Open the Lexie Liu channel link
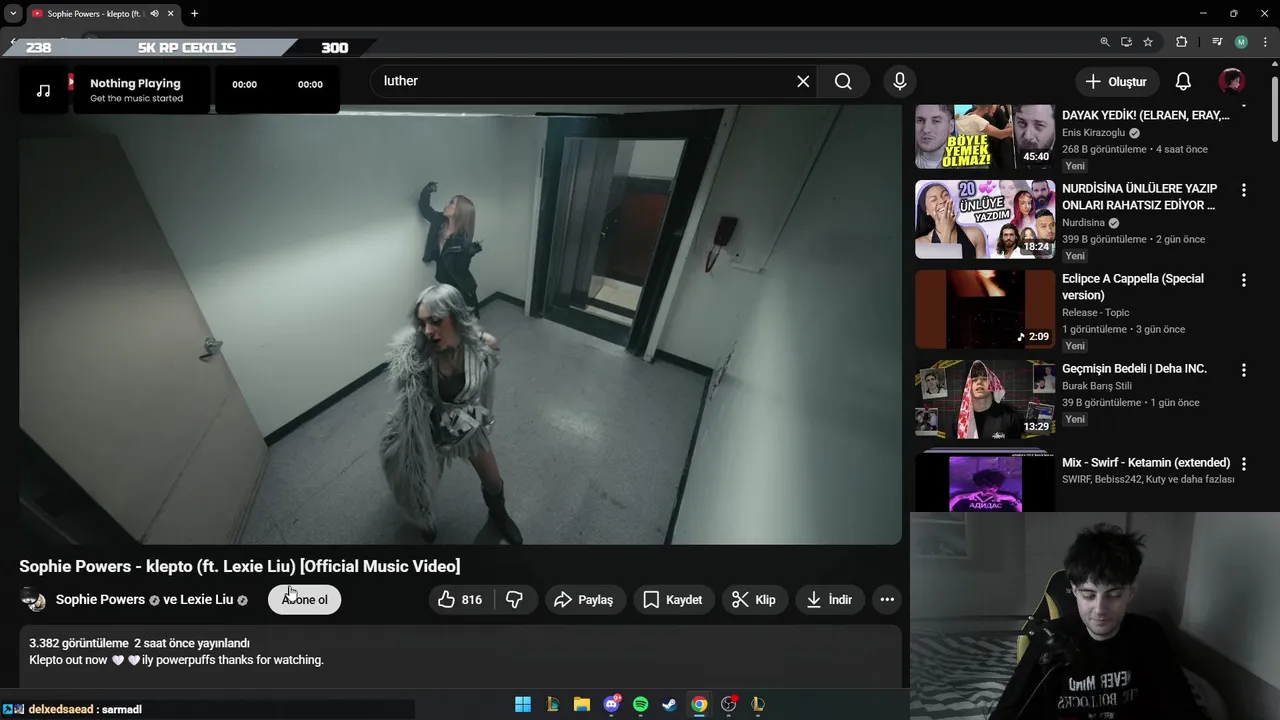This screenshot has width=1280, height=720. pos(207,600)
